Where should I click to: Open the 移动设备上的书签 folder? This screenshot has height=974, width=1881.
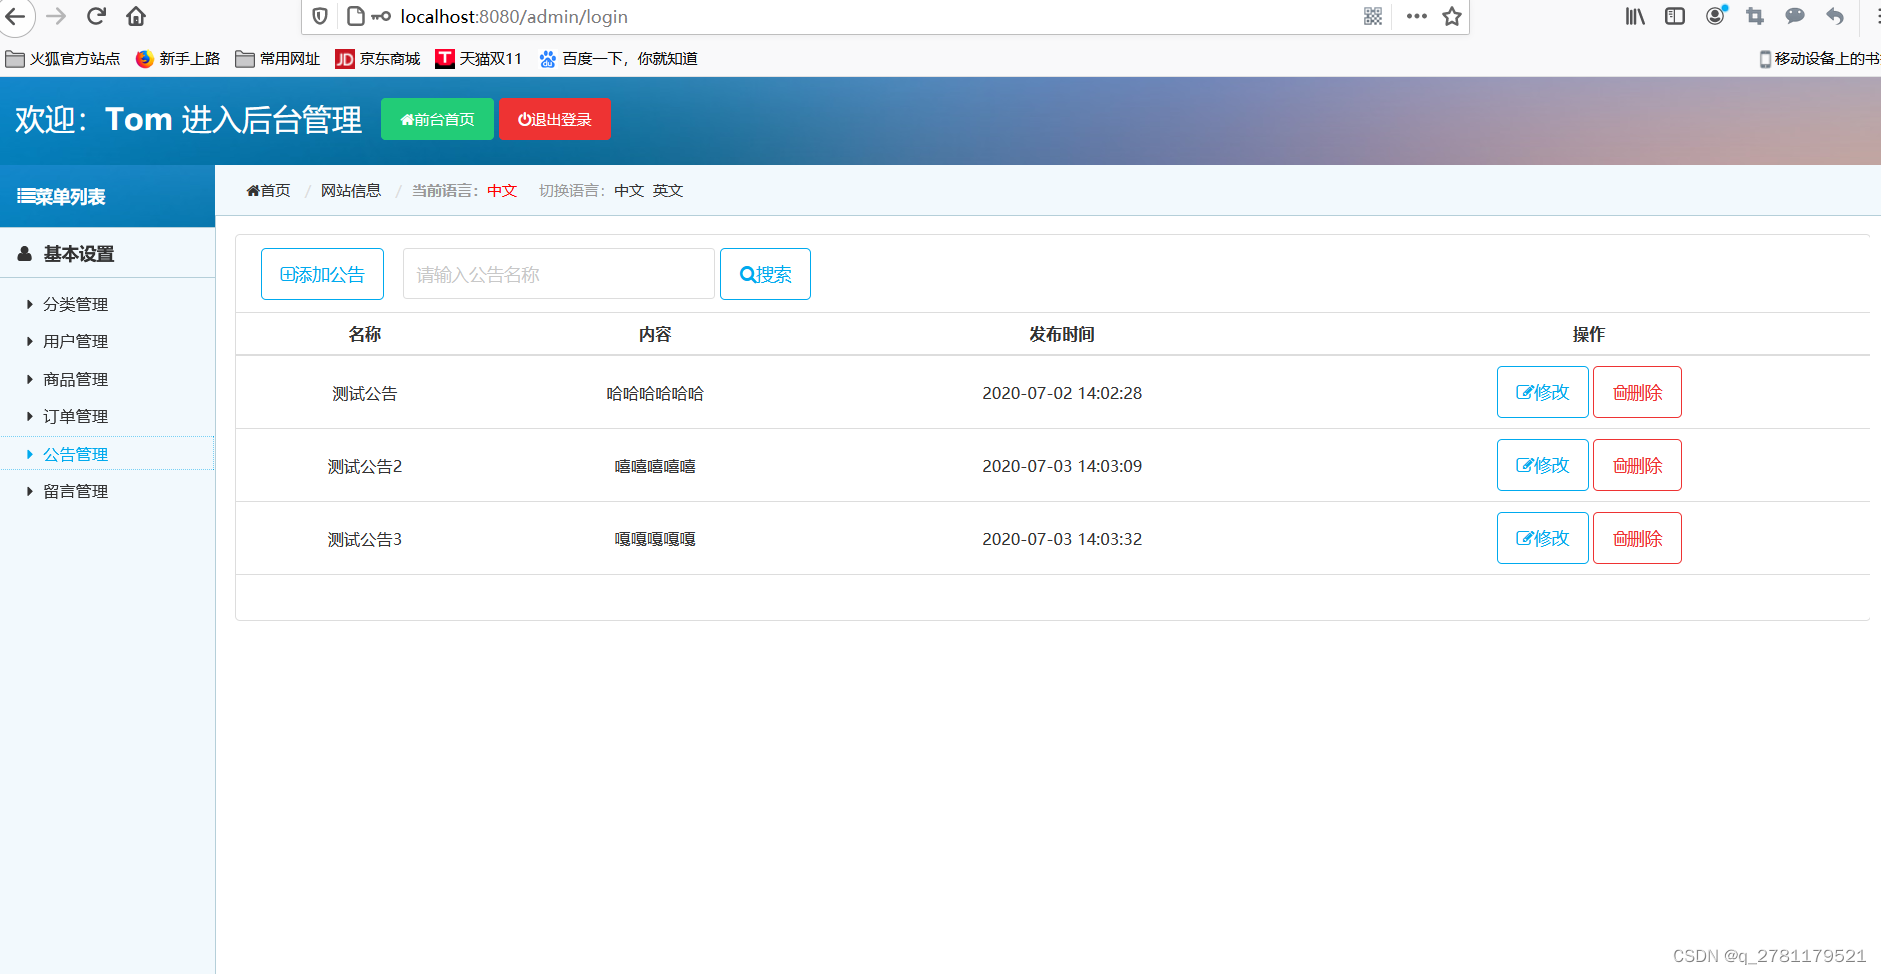(1819, 59)
